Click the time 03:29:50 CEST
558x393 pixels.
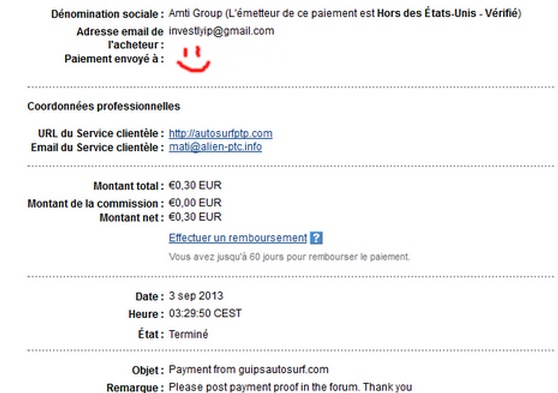205,314
